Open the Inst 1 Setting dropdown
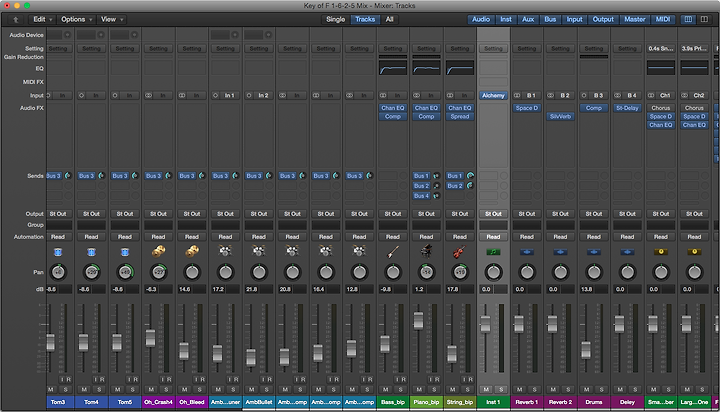The image size is (720, 412). pyautogui.click(x=493, y=48)
